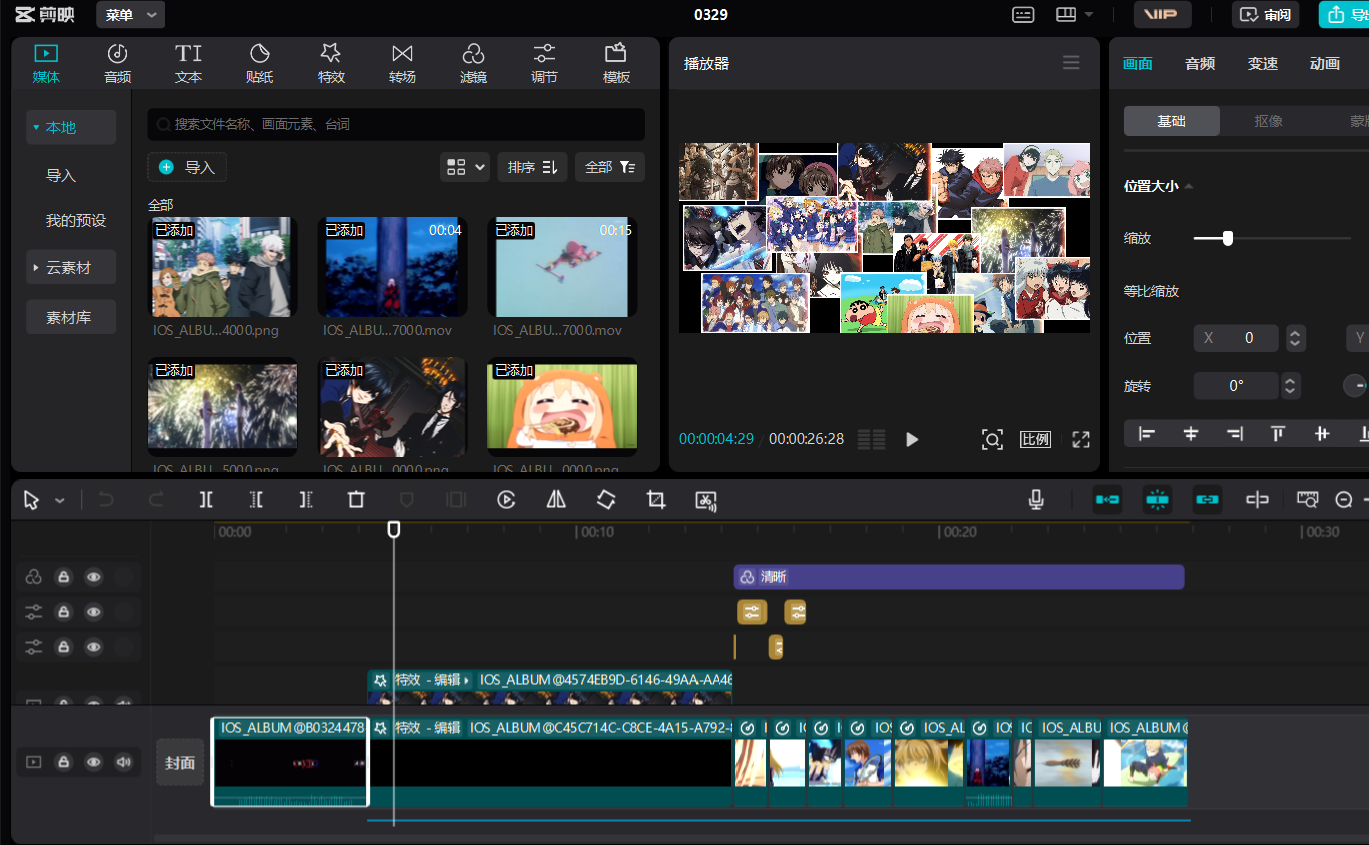Open the Stickers (贴纸) panel
The width and height of the screenshot is (1369, 845).
pos(259,63)
